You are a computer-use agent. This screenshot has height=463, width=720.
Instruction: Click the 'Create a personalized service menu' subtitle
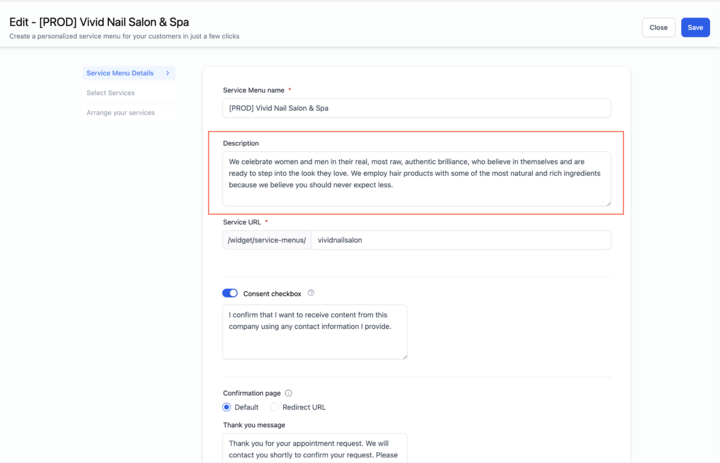pyautogui.click(x=124, y=36)
